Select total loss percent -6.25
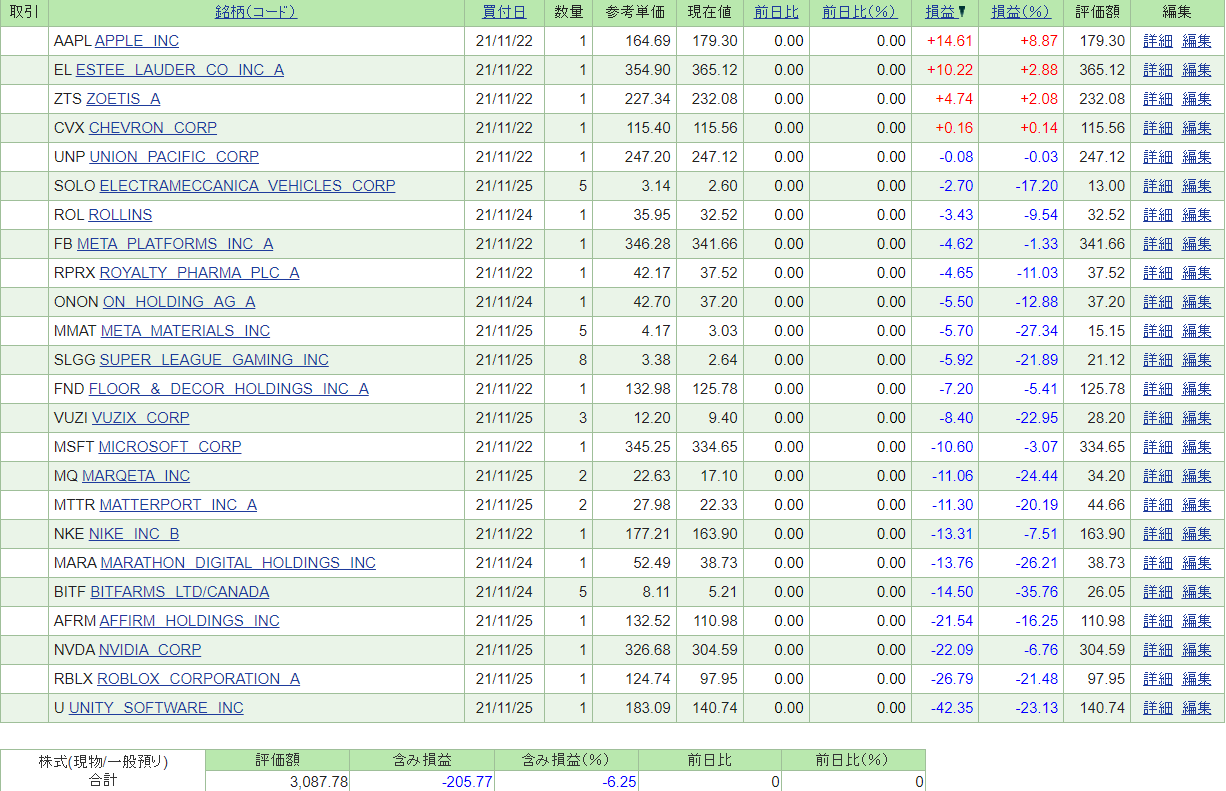This screenshot has width=1226, height=791. tap(619, 782)
